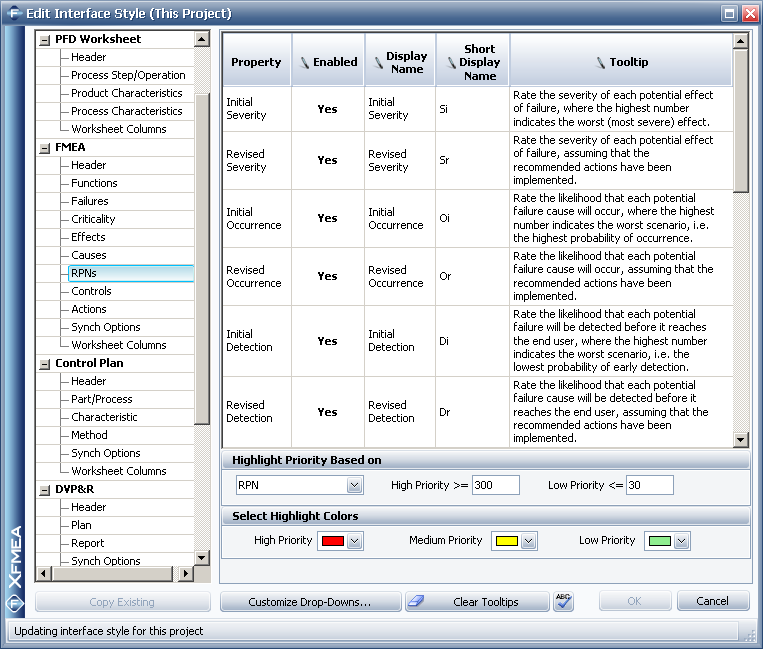Collapse the FMEA tree section

point(44,148)
